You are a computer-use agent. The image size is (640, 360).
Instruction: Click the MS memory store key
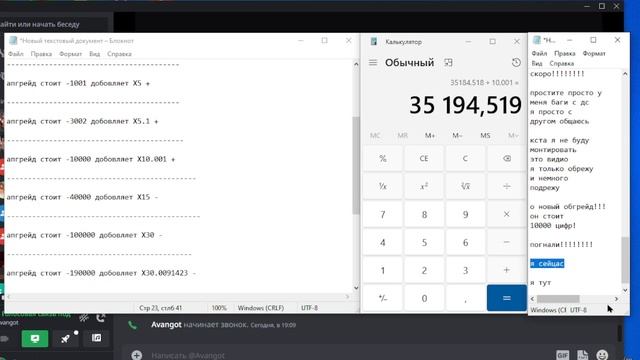pyautogui.click(x=485, y=135)
